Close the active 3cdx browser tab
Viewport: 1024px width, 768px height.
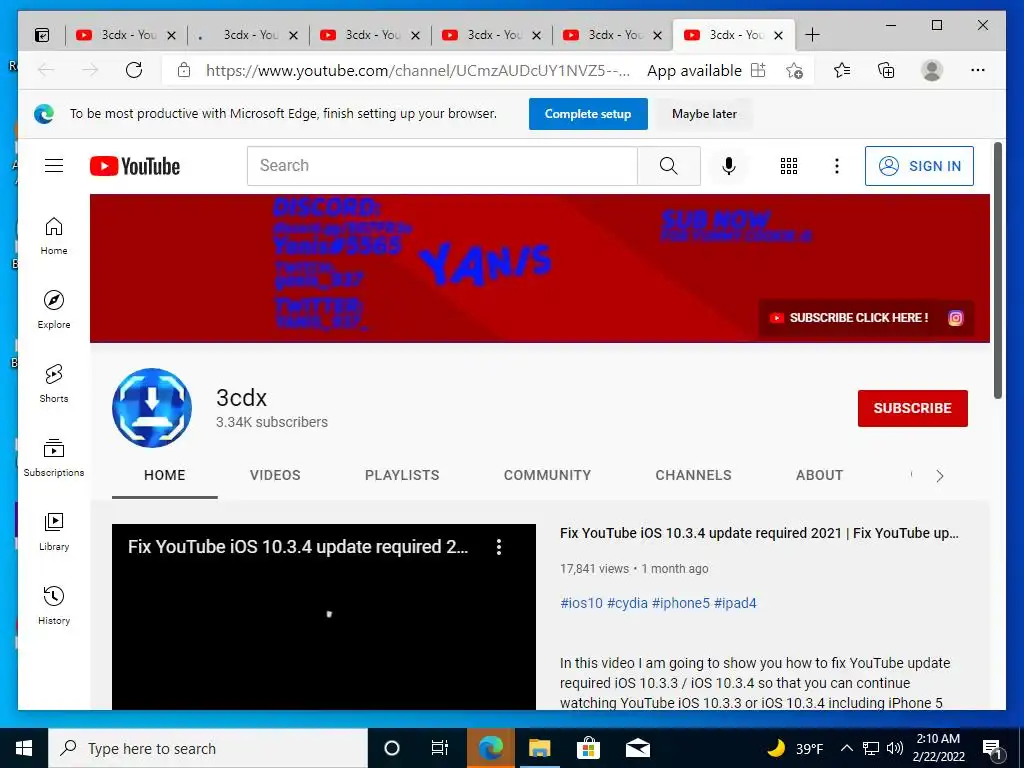[778, 35]
